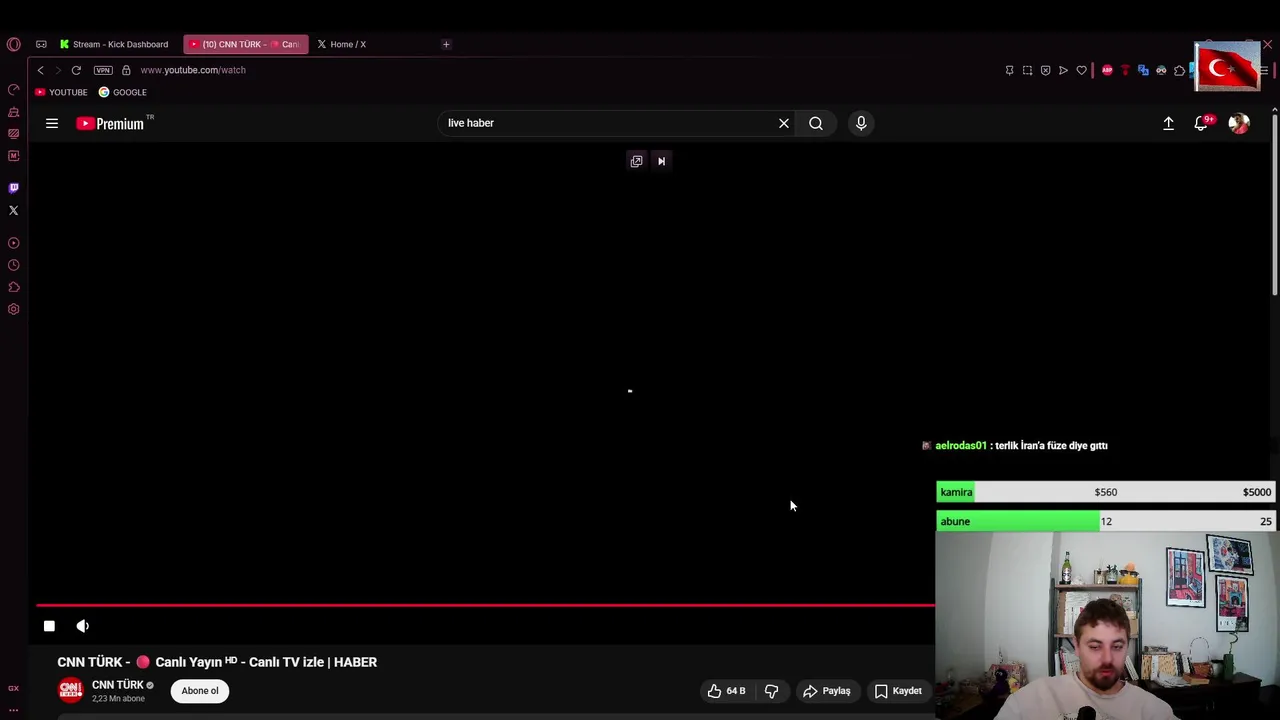Image resolution: width=1280 pixels, height=720 pixels.
Task: Open Extensions cube icon in sidebar
Action: 14,287
